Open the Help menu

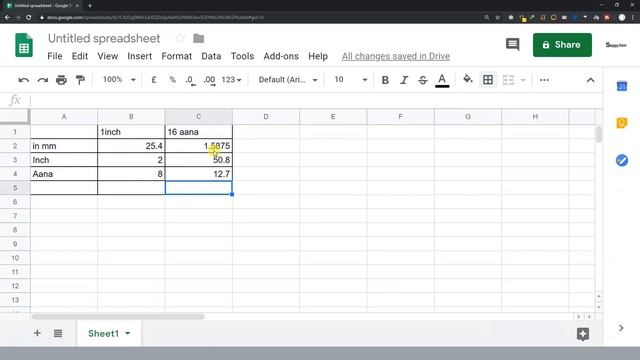[318, 56]
